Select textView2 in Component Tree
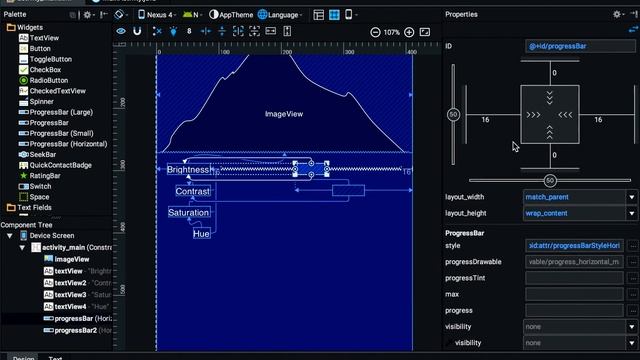This screenshot has height=360, width=640. point(77,283)
